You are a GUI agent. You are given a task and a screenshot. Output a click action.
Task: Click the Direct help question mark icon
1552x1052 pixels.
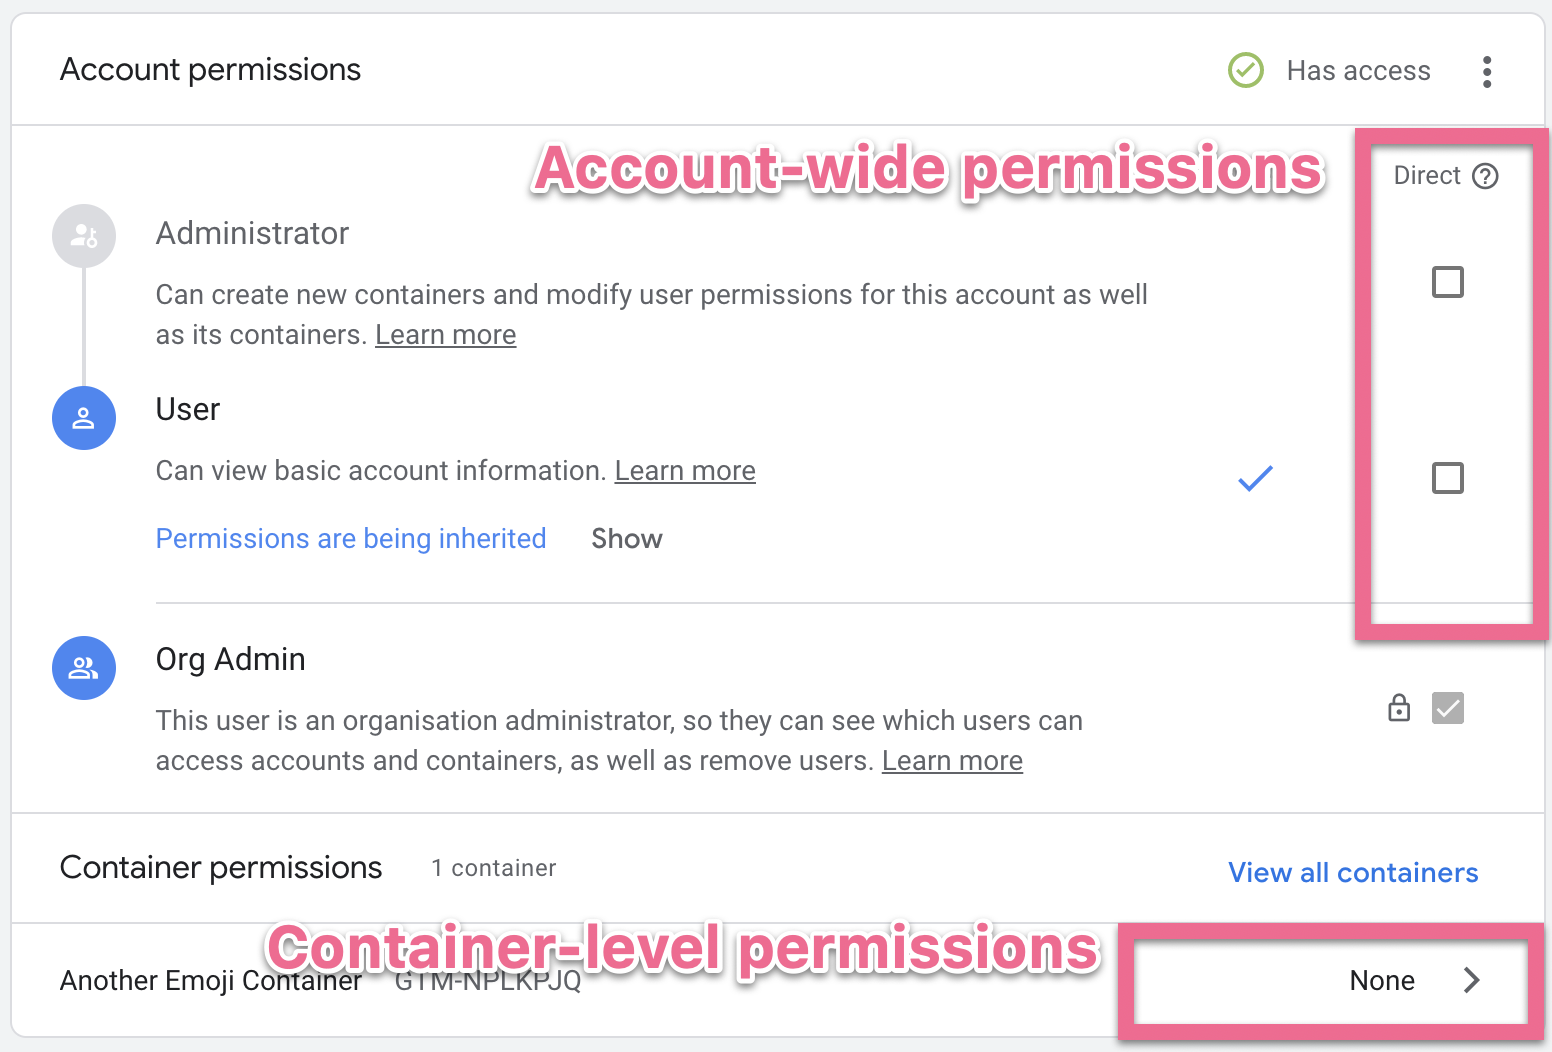[x=1486, y=176]
